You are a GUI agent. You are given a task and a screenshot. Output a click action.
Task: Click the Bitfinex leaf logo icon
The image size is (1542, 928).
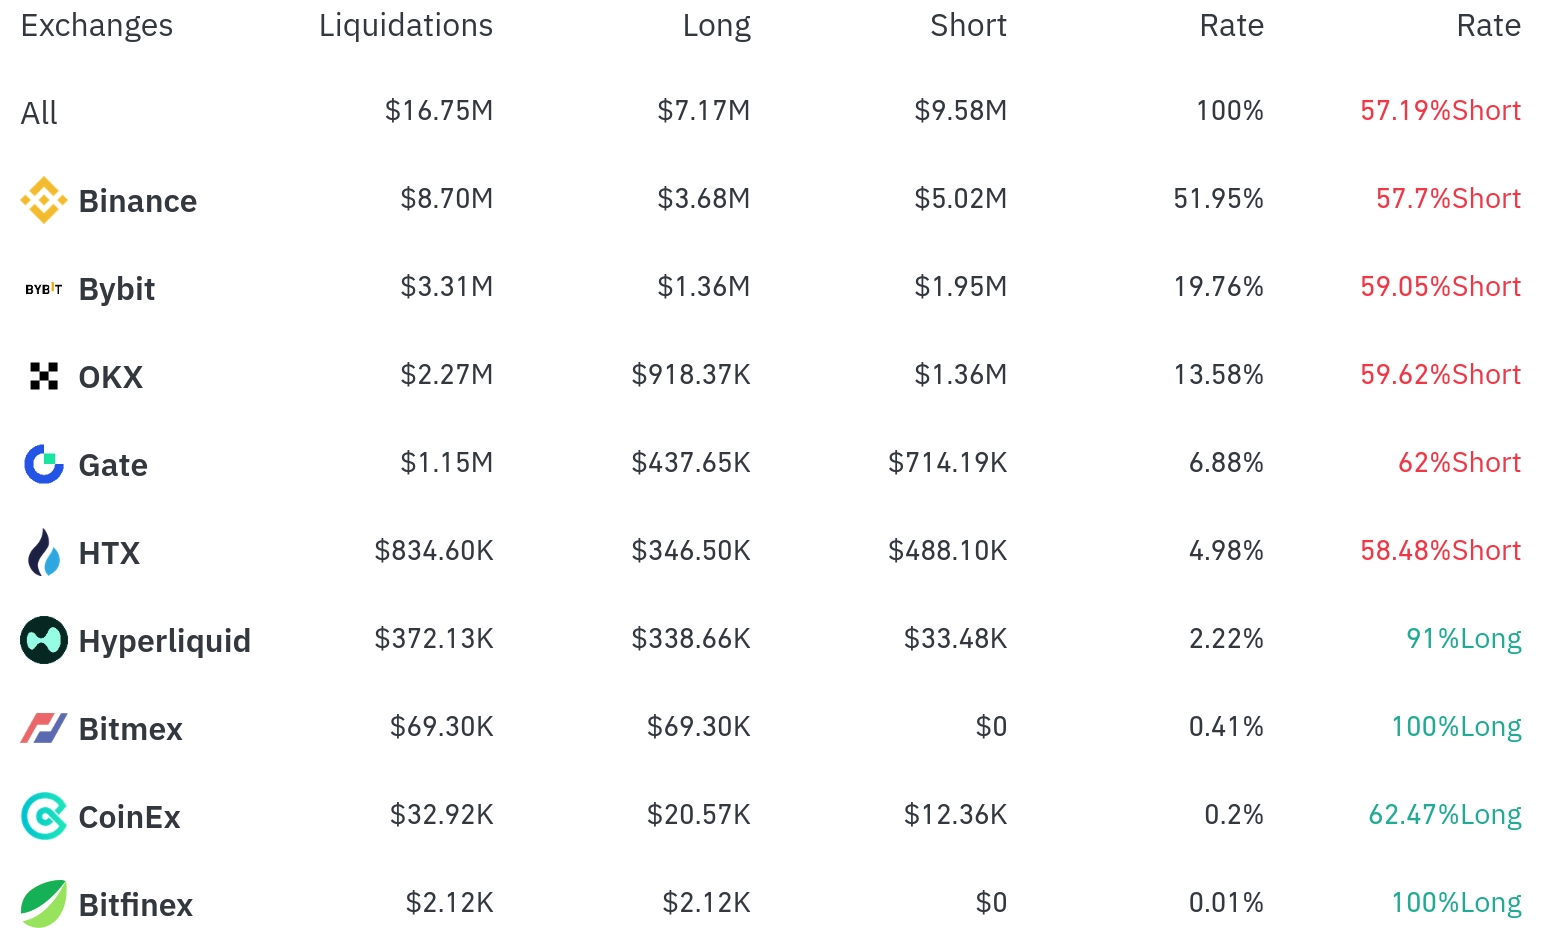point(43,904)
